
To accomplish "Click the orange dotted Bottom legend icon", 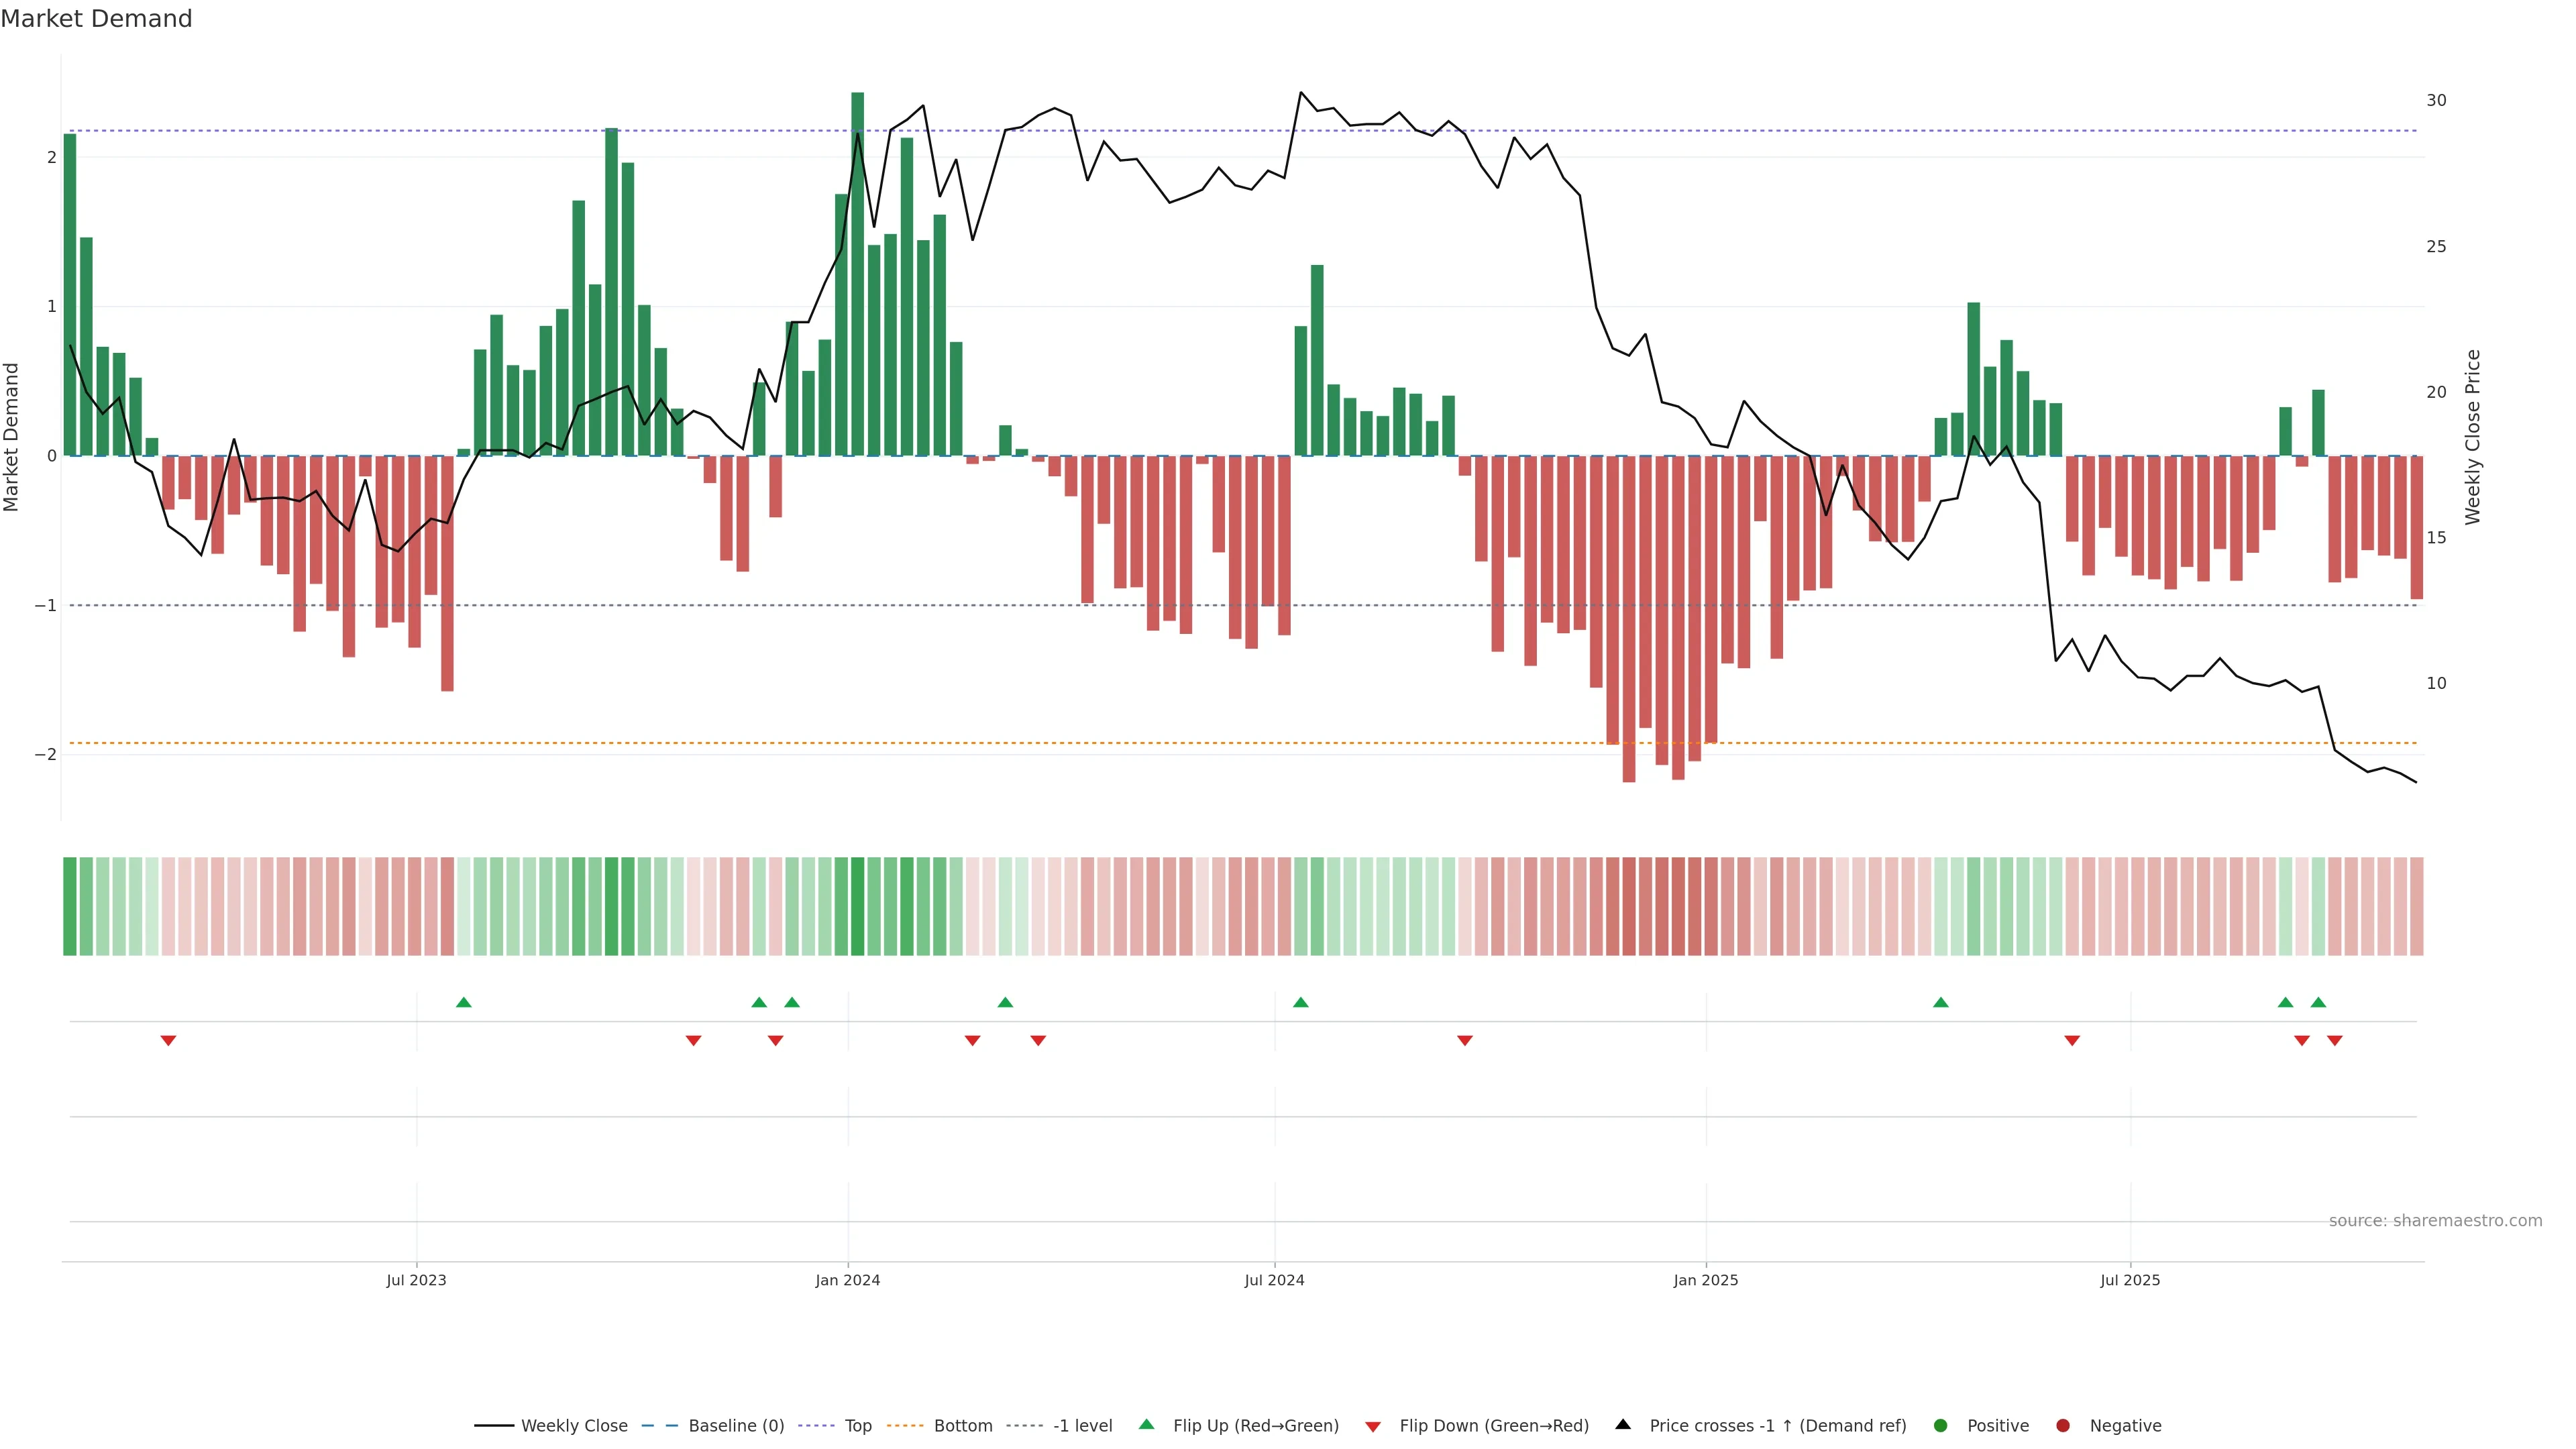I will pos(905,1425).
